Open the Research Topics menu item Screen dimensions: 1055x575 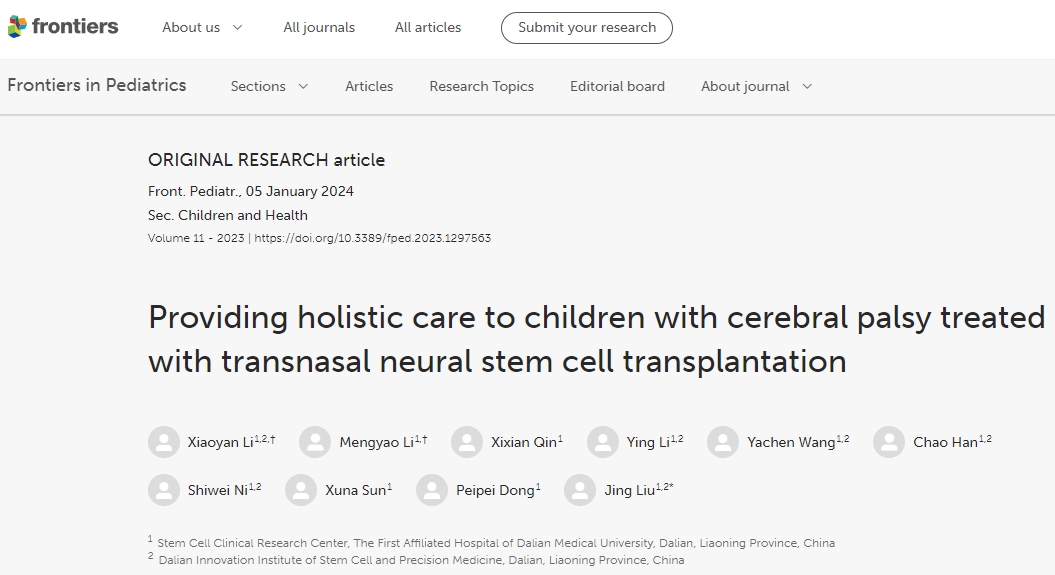pos(481,87)
